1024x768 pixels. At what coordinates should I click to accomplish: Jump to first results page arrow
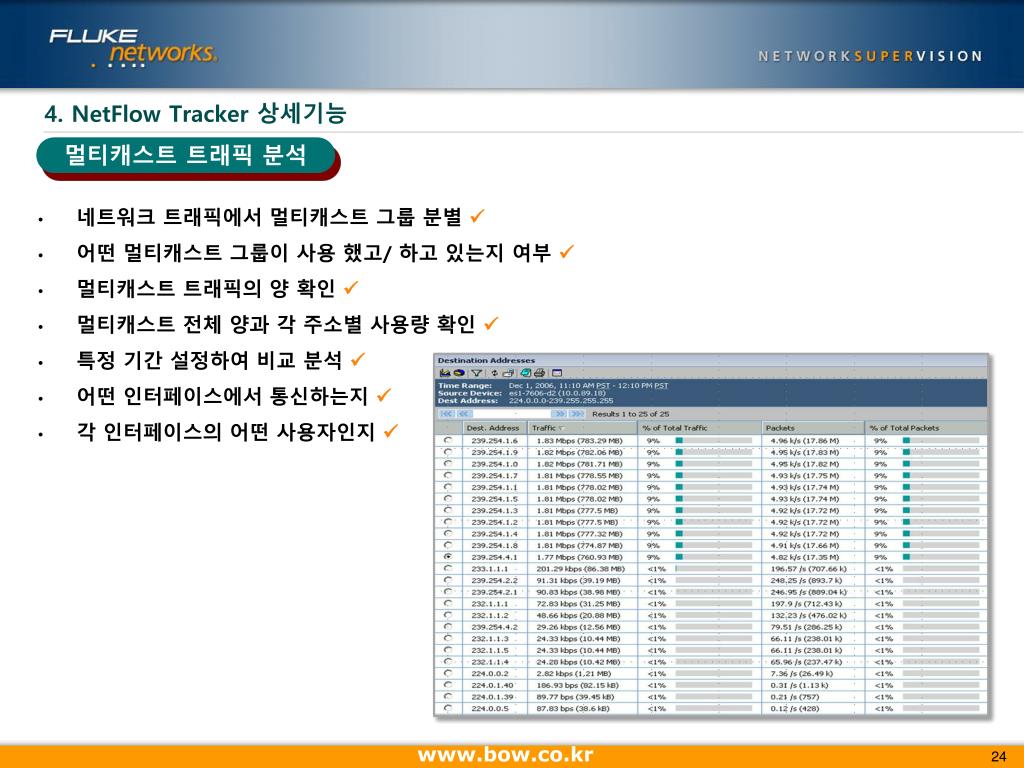pos(447,414)
